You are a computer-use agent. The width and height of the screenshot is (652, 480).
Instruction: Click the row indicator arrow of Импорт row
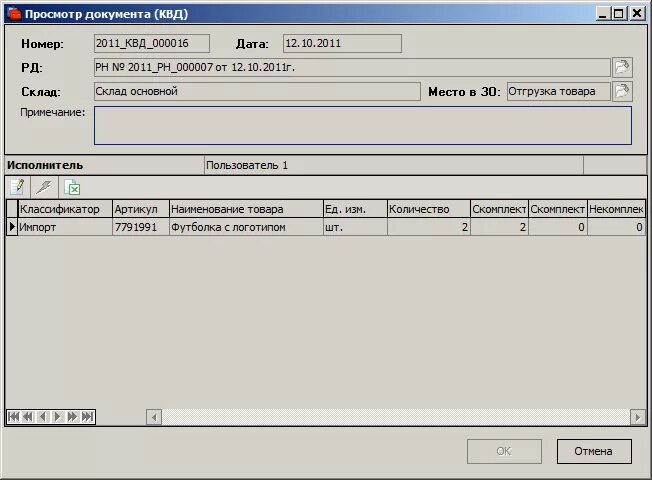(x=12, y=227)
